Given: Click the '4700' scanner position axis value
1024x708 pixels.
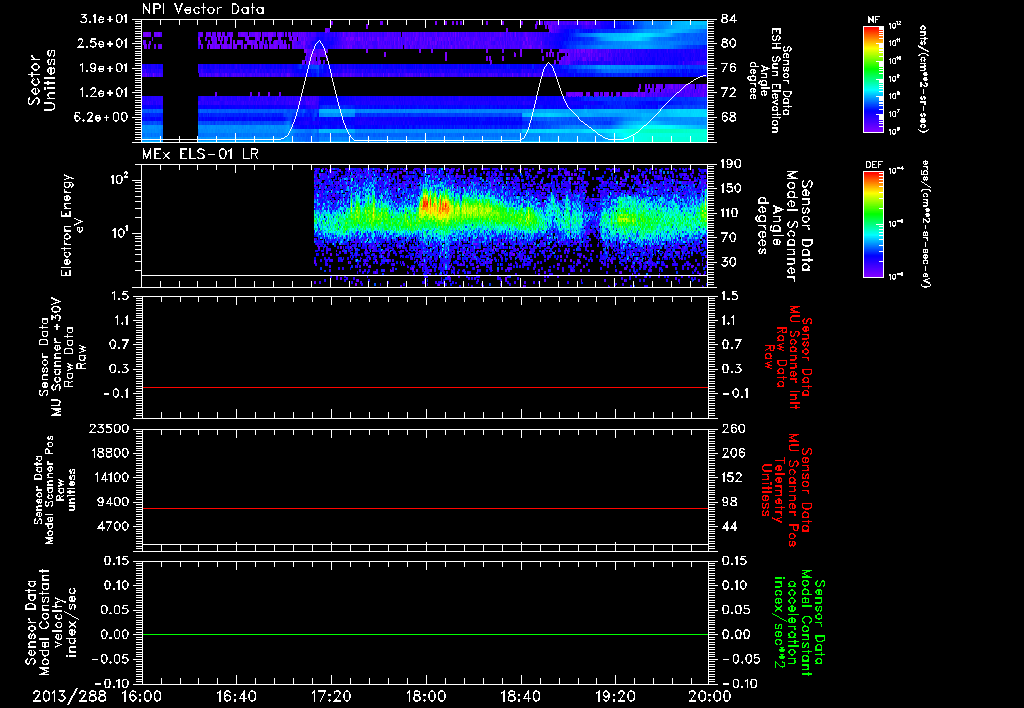Looking at the screenshot, I should (114, 526).
